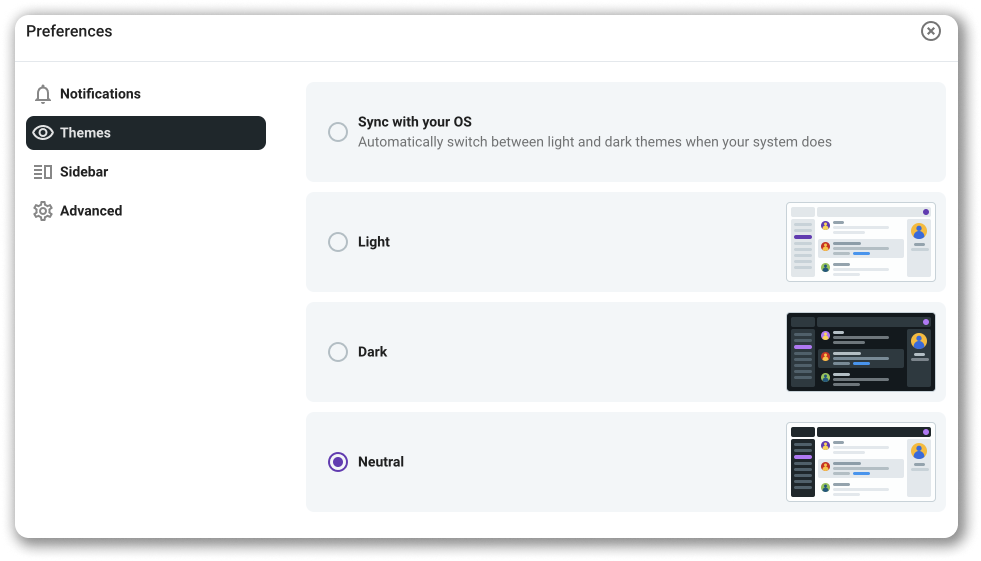Click the selected Neutral radio button
The height and width of the screenshot is (561, 981).
tap(338, 462)
